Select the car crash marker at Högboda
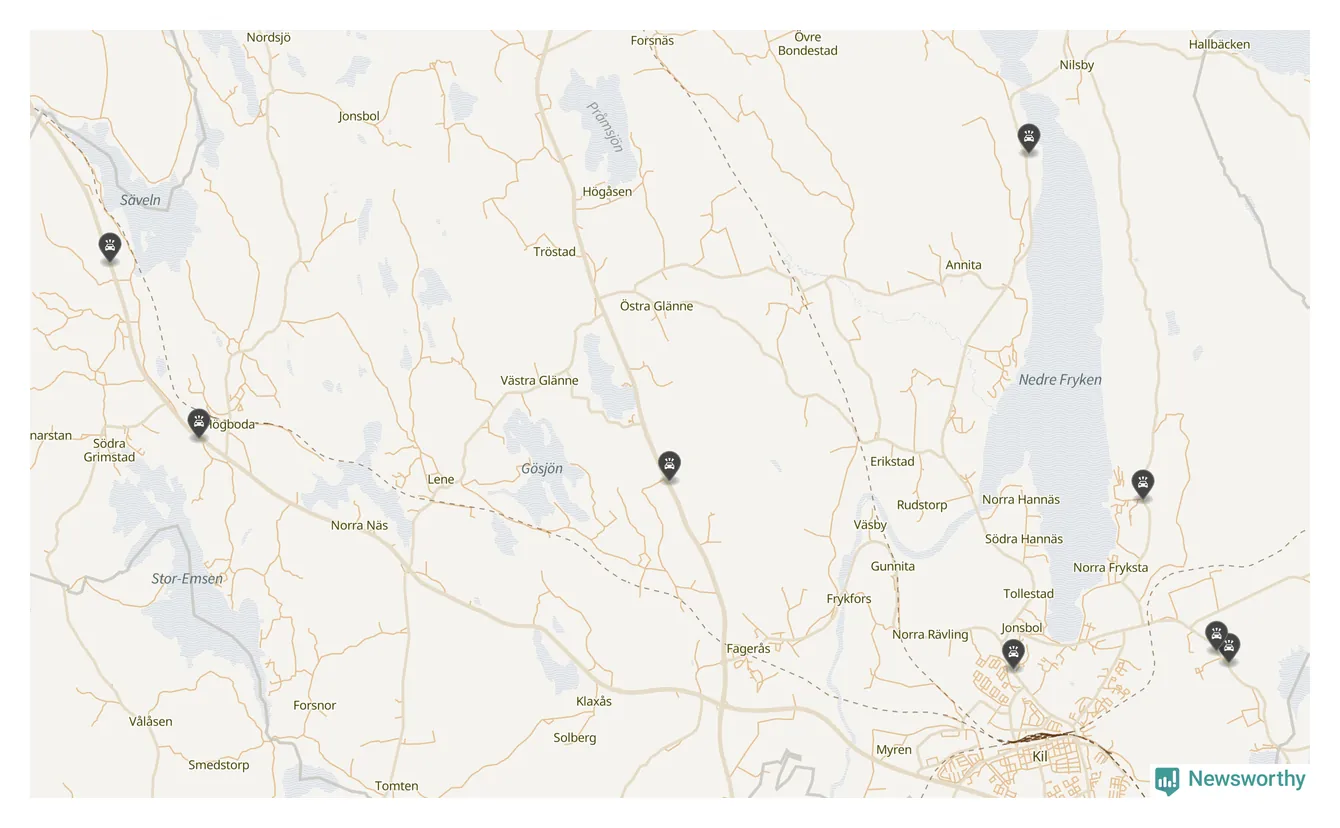Screen dimensions: 1340x828 point(199,423)
